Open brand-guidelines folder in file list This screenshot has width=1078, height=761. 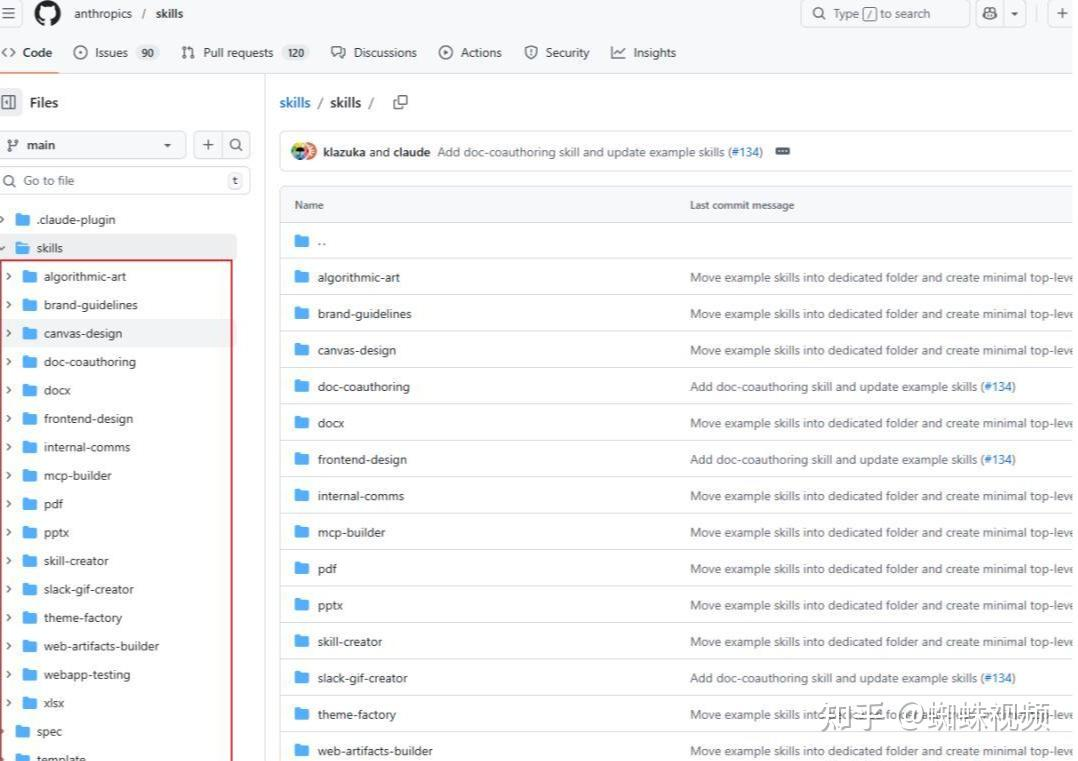tap(364, 313)
